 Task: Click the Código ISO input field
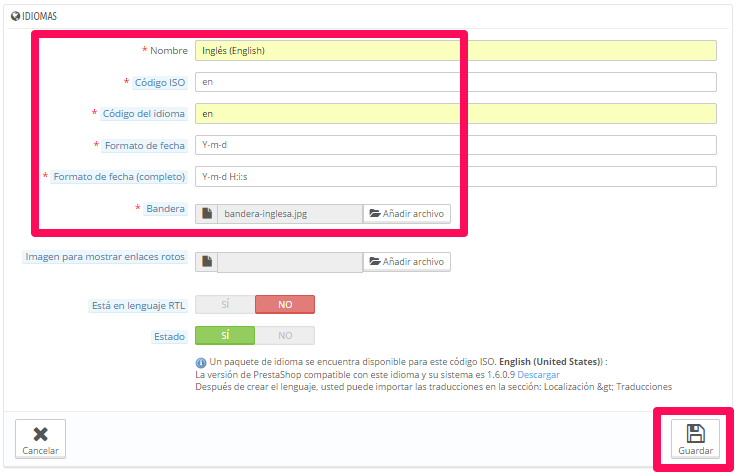click(x=456, y=82)
